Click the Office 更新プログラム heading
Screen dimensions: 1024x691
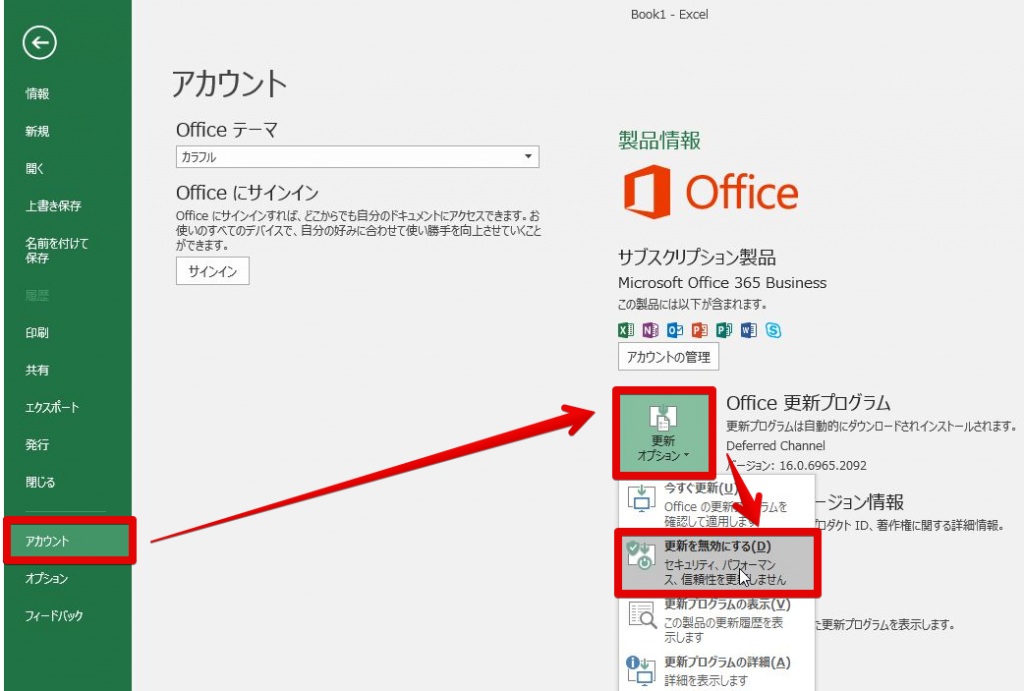coord(808,402)
